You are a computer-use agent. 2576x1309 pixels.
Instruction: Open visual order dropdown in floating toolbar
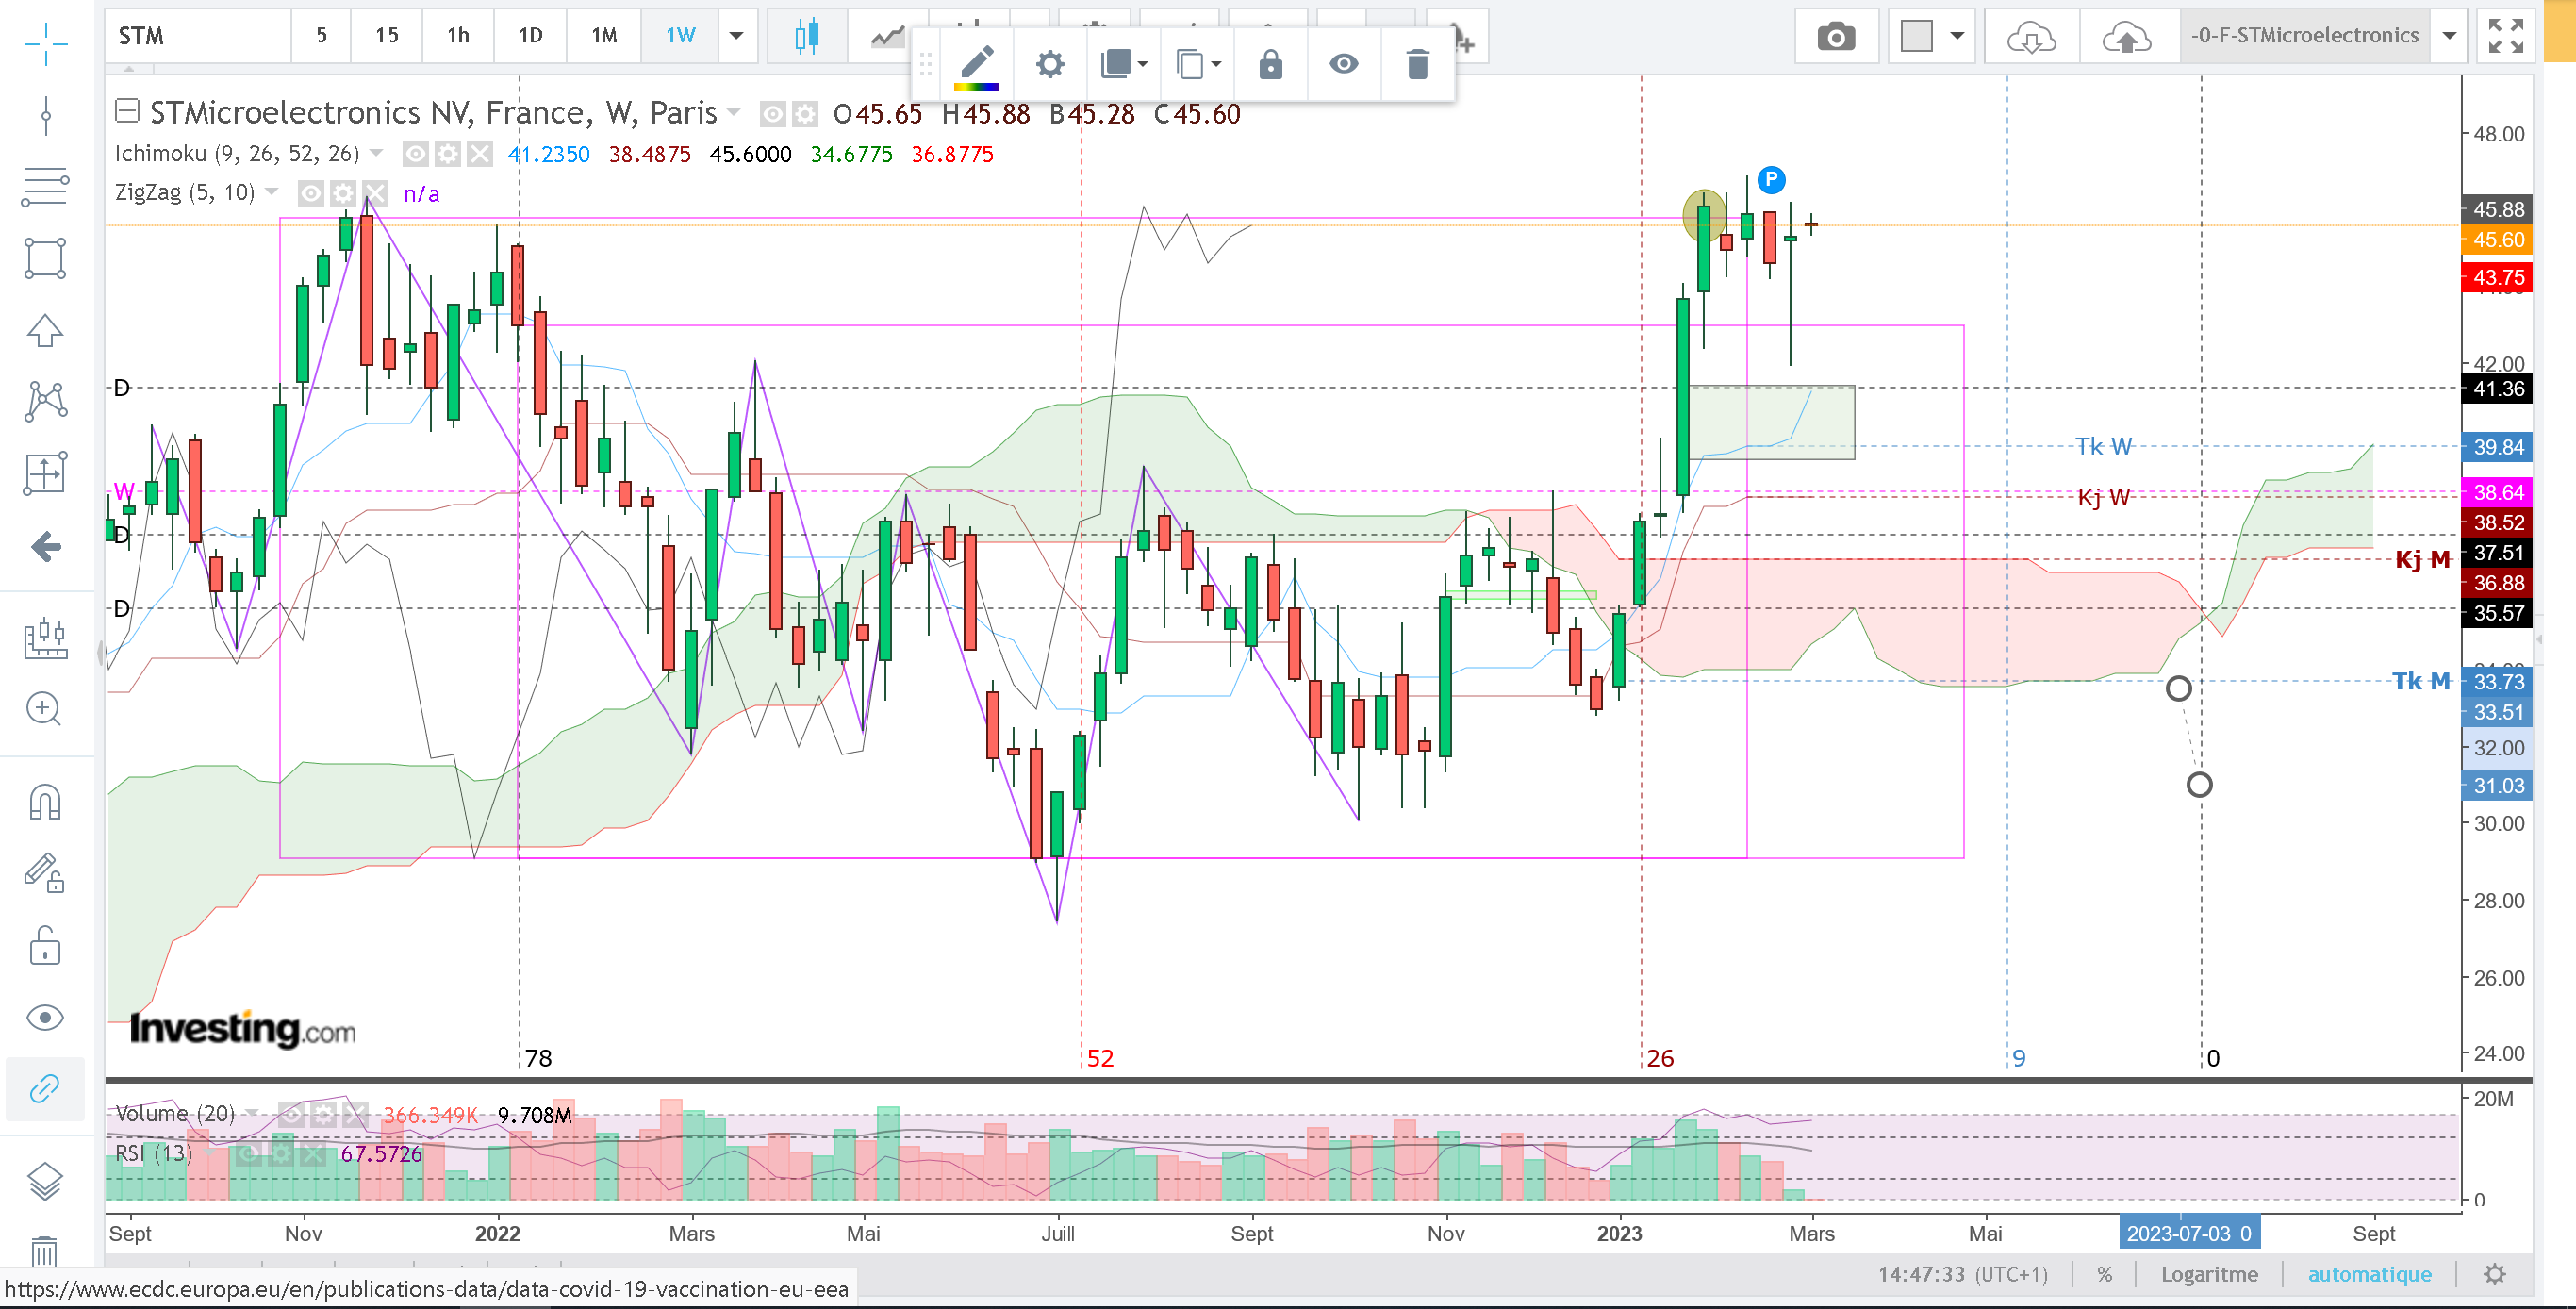click(1124, 65)
